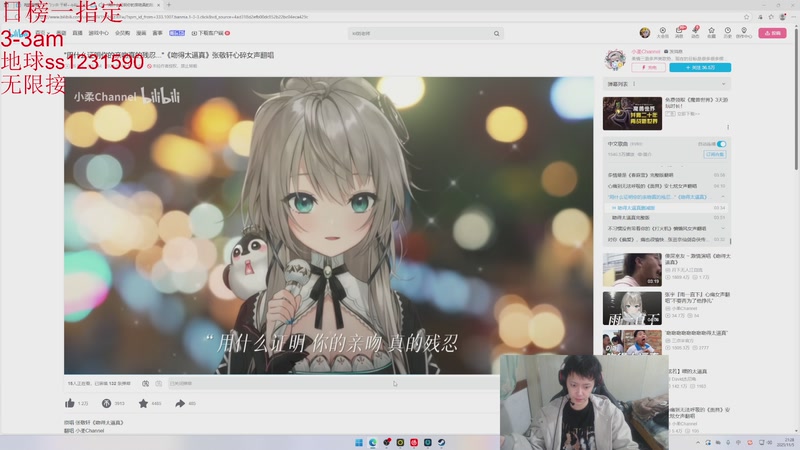
Task: Open a new browser tab with plus
Action: point(169,5)
